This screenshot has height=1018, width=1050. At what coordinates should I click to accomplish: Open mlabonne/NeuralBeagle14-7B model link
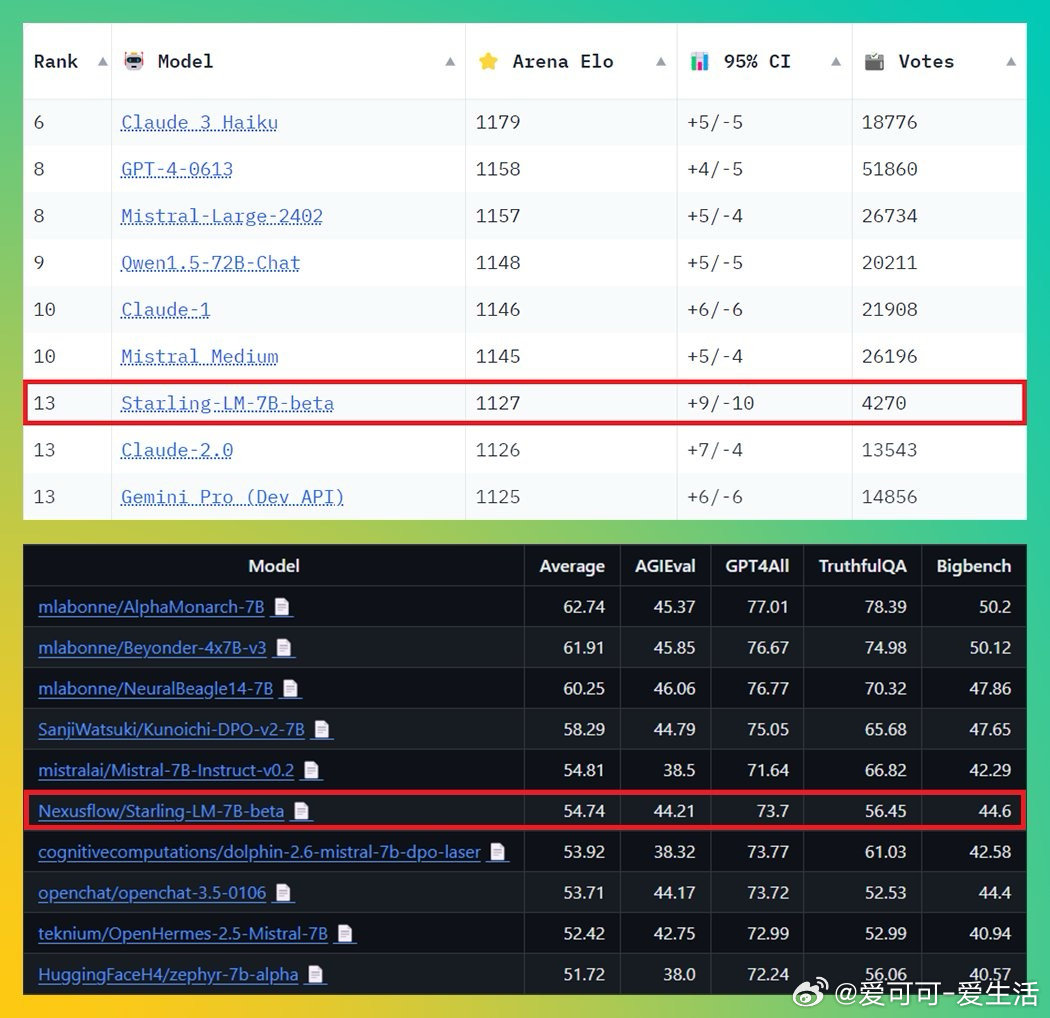click(x=155, y=688)
